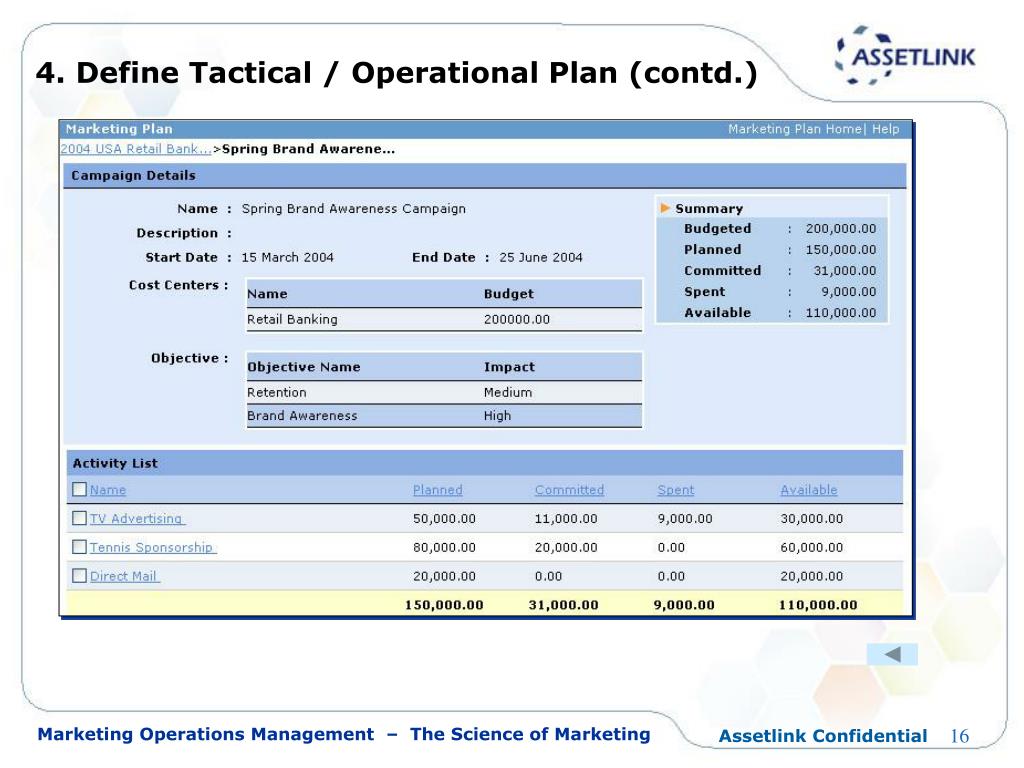Click the 200000.00 budget value
This screenshot has width=1024, height=768.
(x=517, y=319)
